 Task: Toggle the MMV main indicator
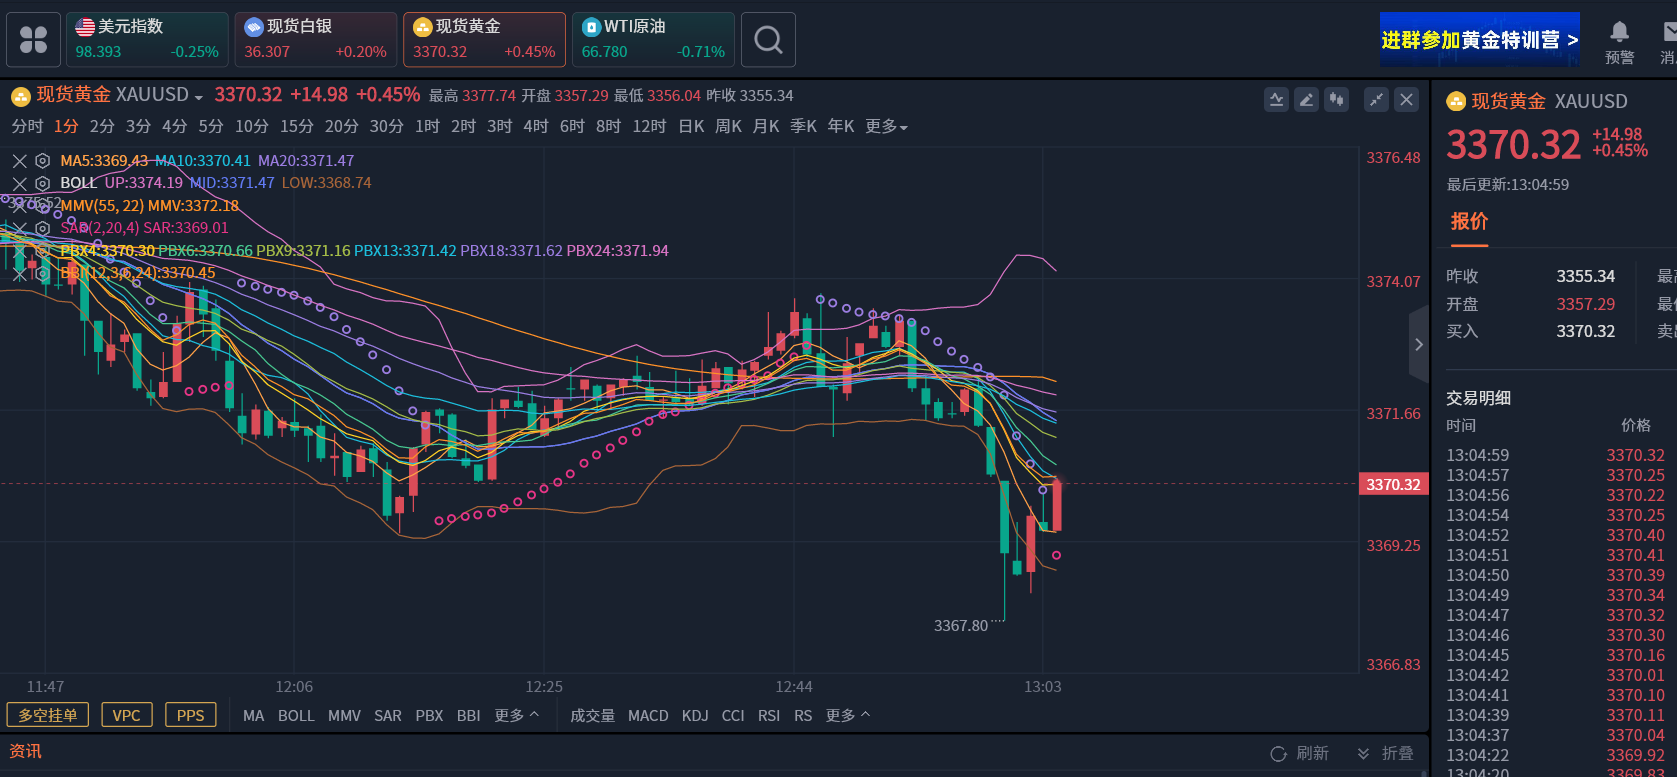coord(344,716)
